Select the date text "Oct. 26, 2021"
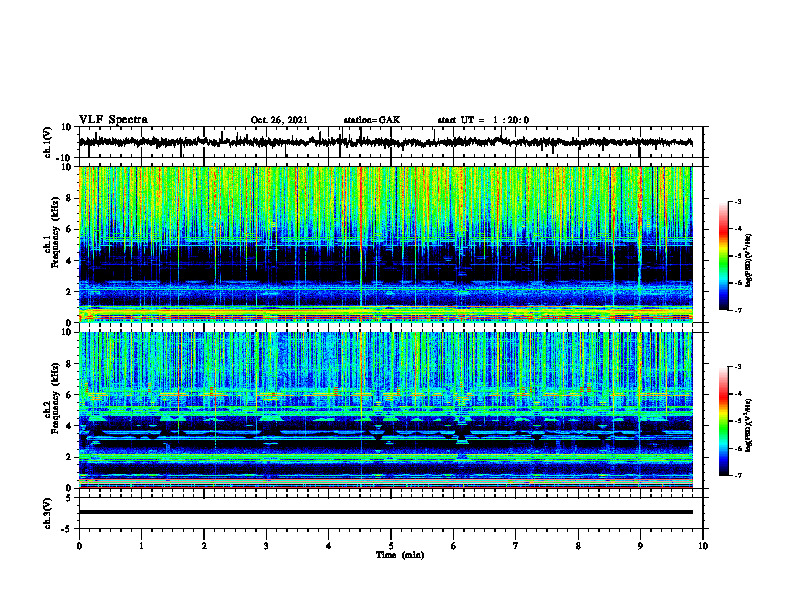Viewport: 792px width, 612px height. click(x=279, y=120)
